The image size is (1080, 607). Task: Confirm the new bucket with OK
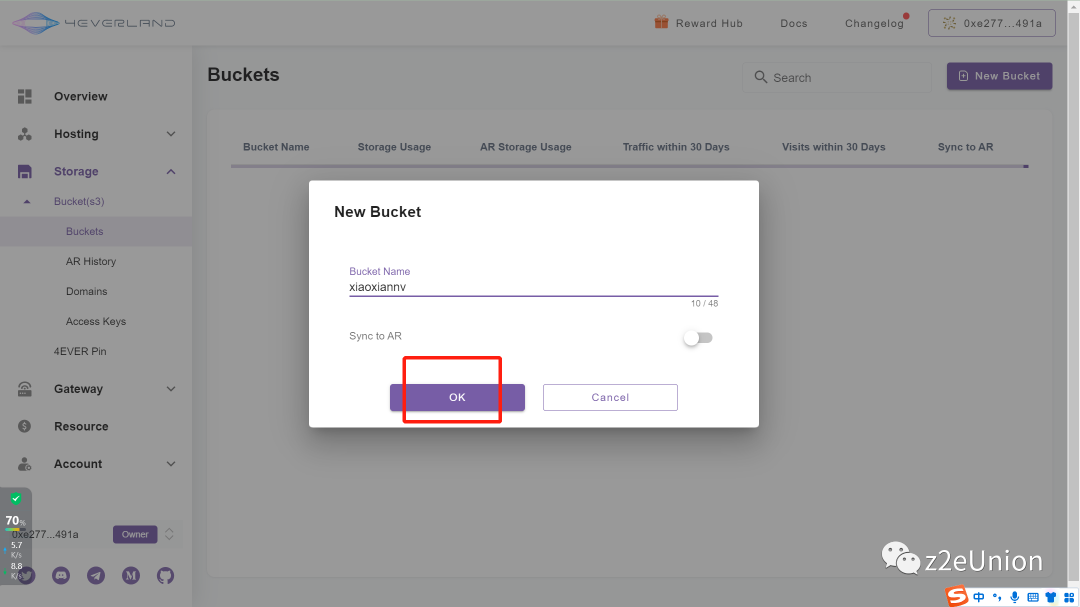coord(457,397)
